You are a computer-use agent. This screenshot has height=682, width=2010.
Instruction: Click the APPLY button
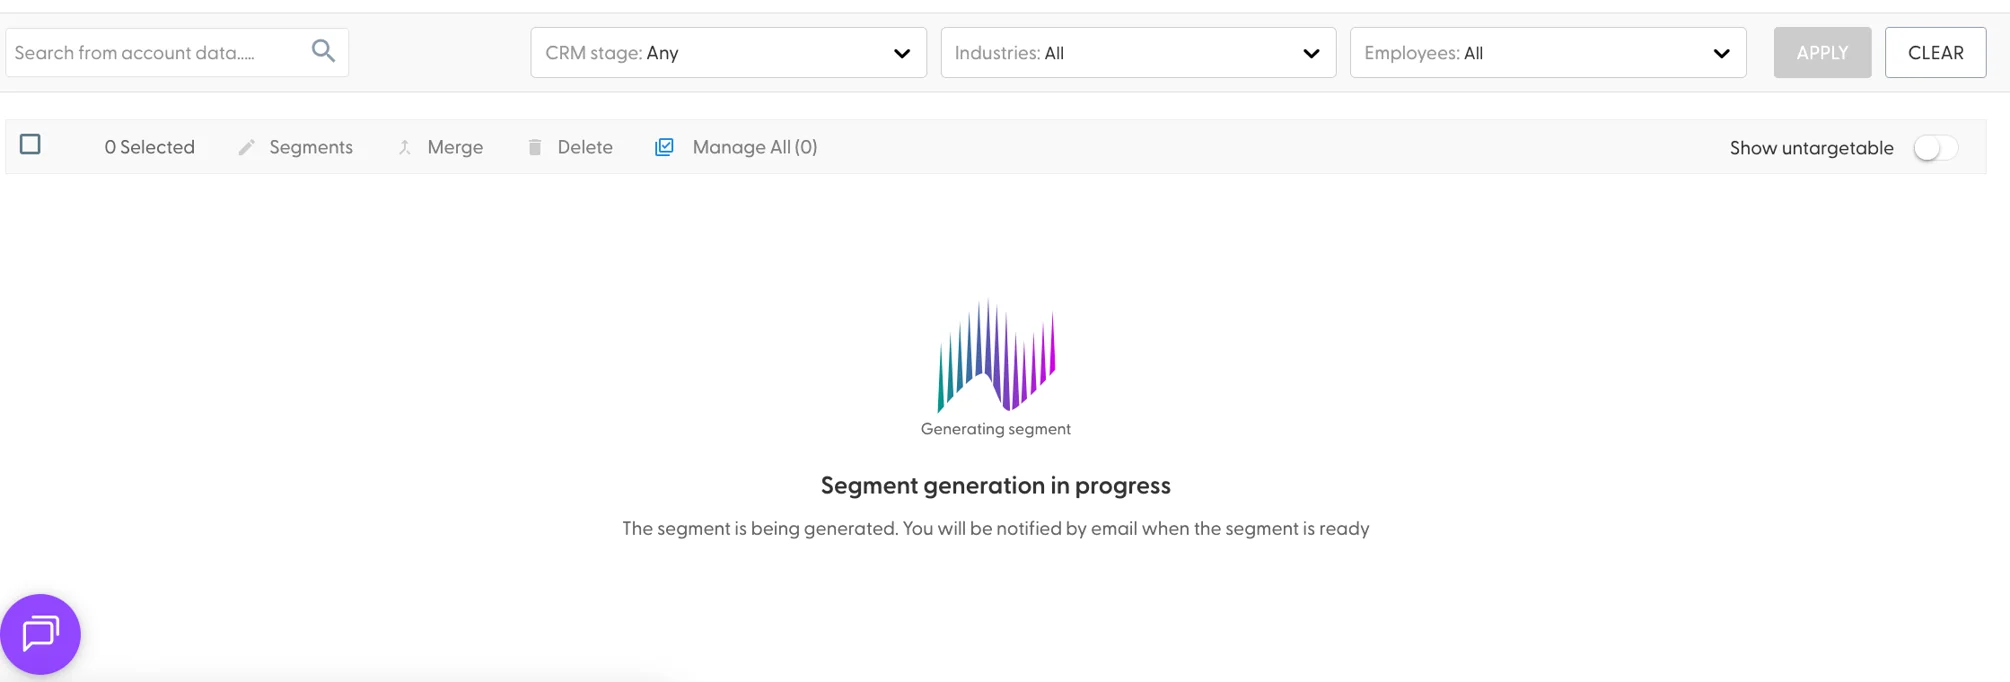(1822, 53)
